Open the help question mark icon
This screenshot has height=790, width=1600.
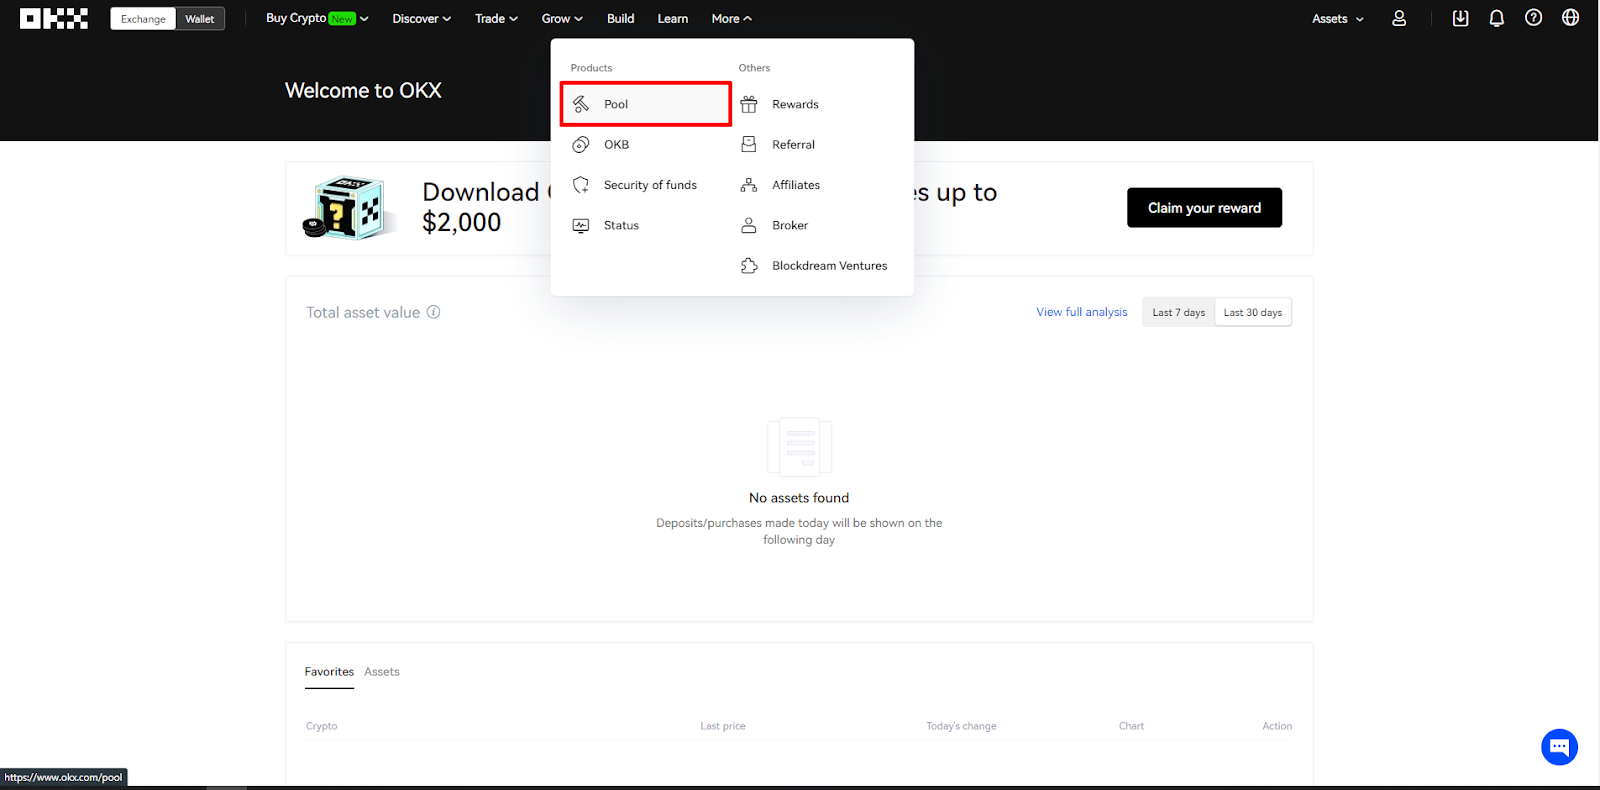click(1533, 18)
